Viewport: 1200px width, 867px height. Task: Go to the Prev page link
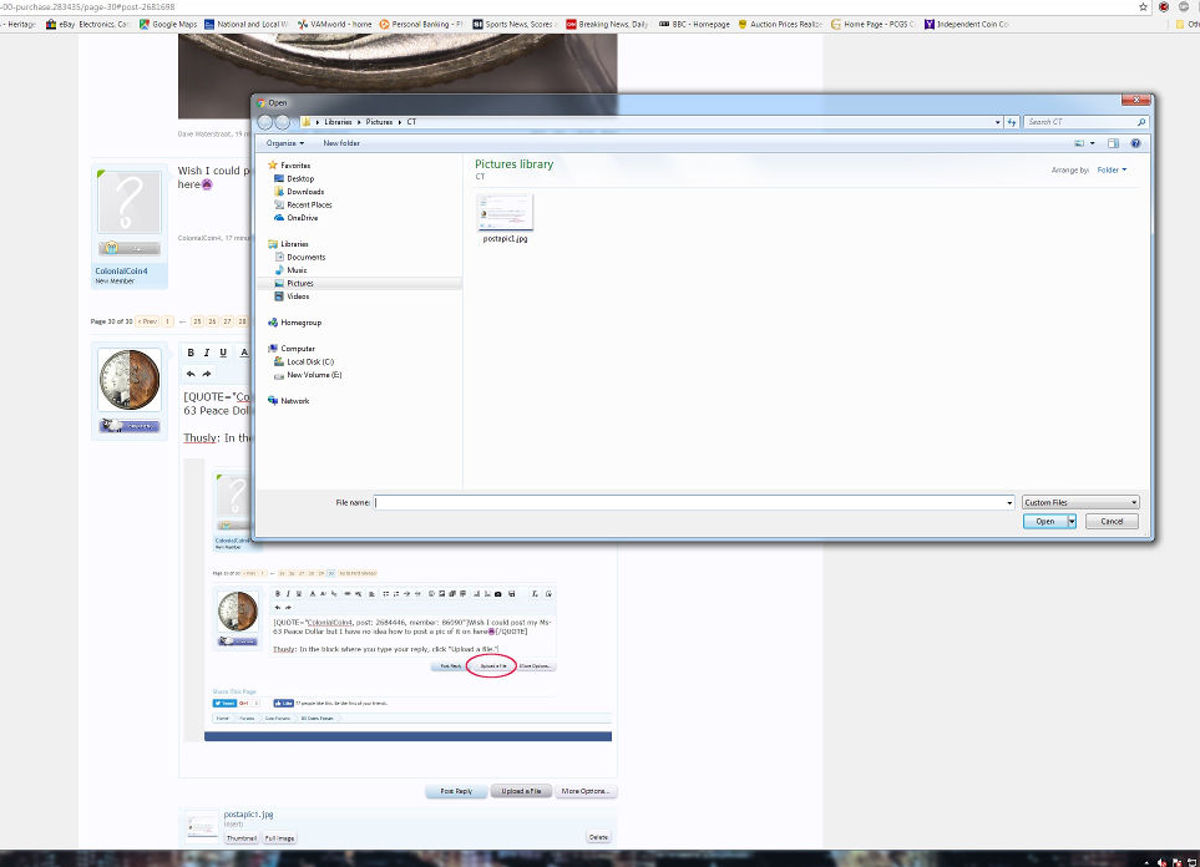[x=148, y=322]
